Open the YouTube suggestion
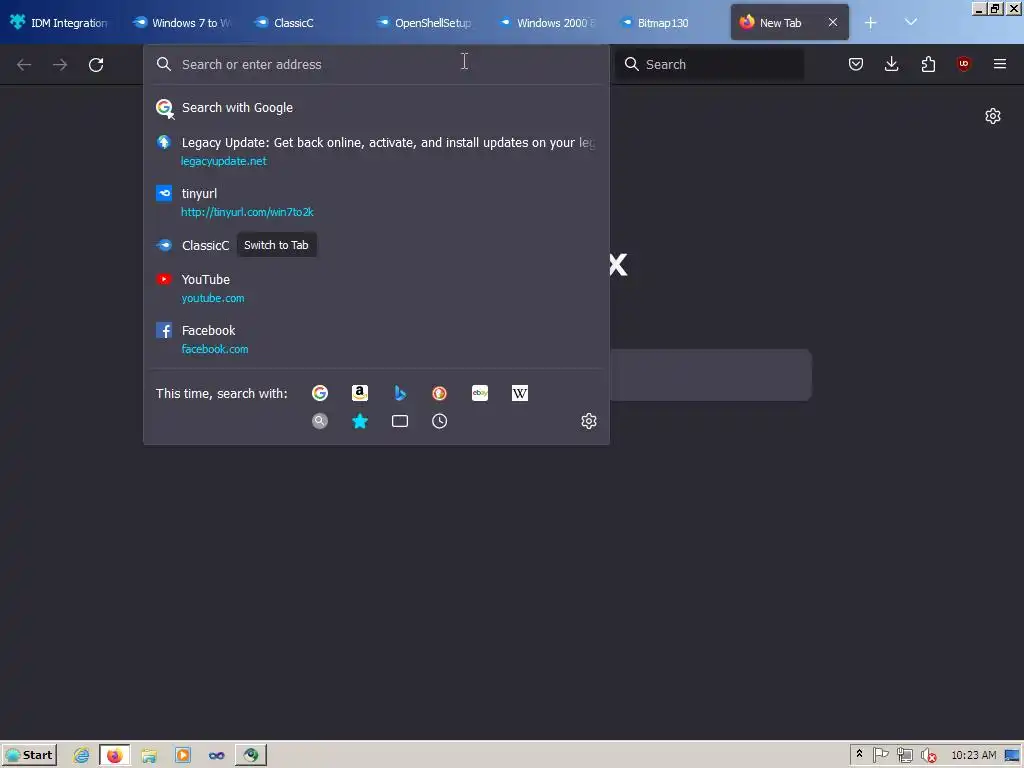This screenshot has width=1024, height=768. 376,288
